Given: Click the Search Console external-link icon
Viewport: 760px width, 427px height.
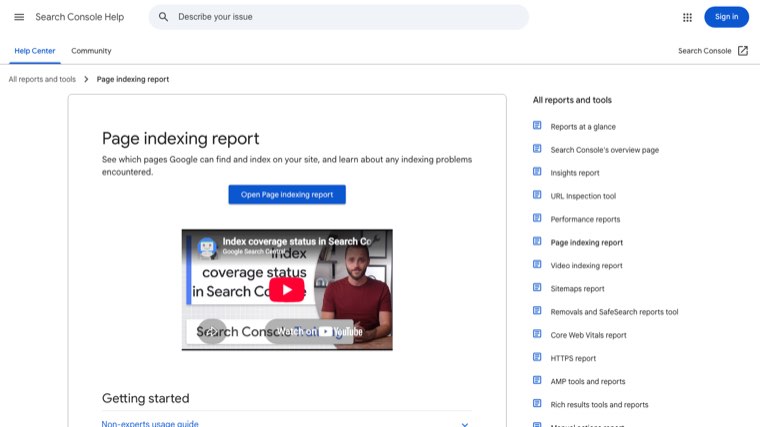Looking at the screenshot, I should pyautogui.click(x=743, y=51).
